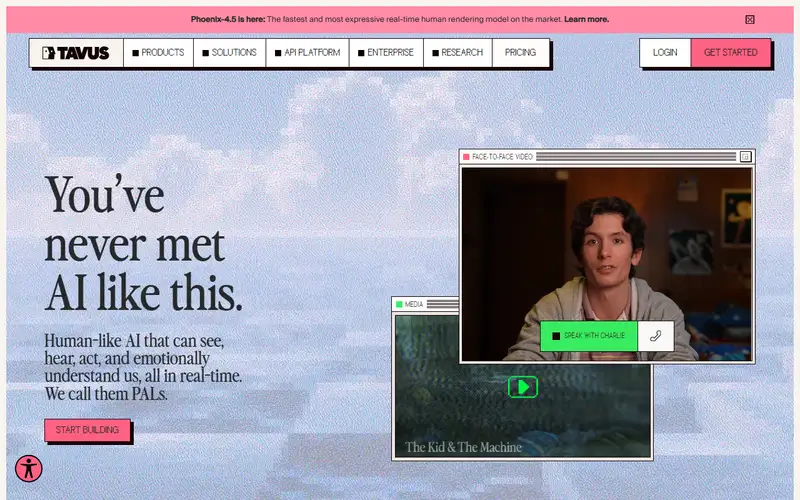Click the green square in Media title bar

click(399, 305)
